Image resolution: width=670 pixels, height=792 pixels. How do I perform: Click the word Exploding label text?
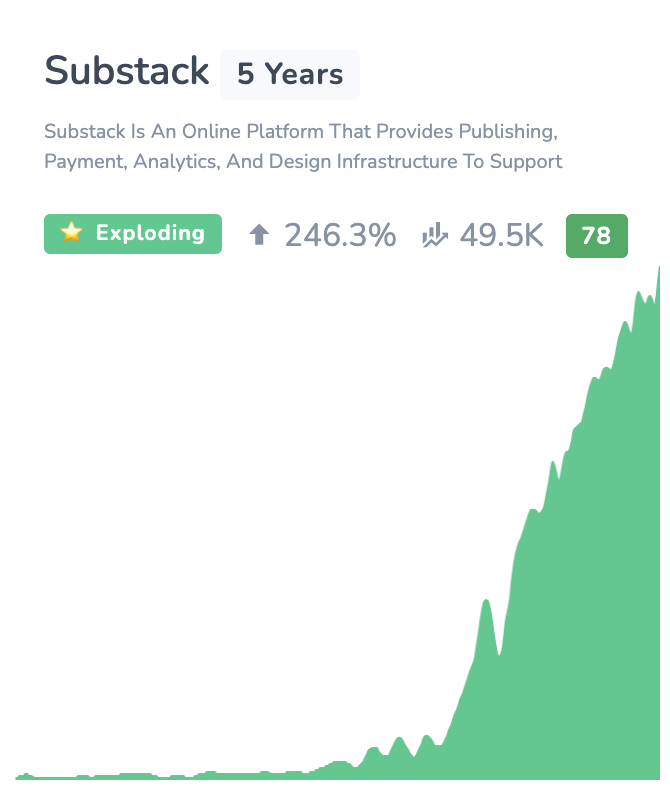pyautogui.click(x=150, y=233)
